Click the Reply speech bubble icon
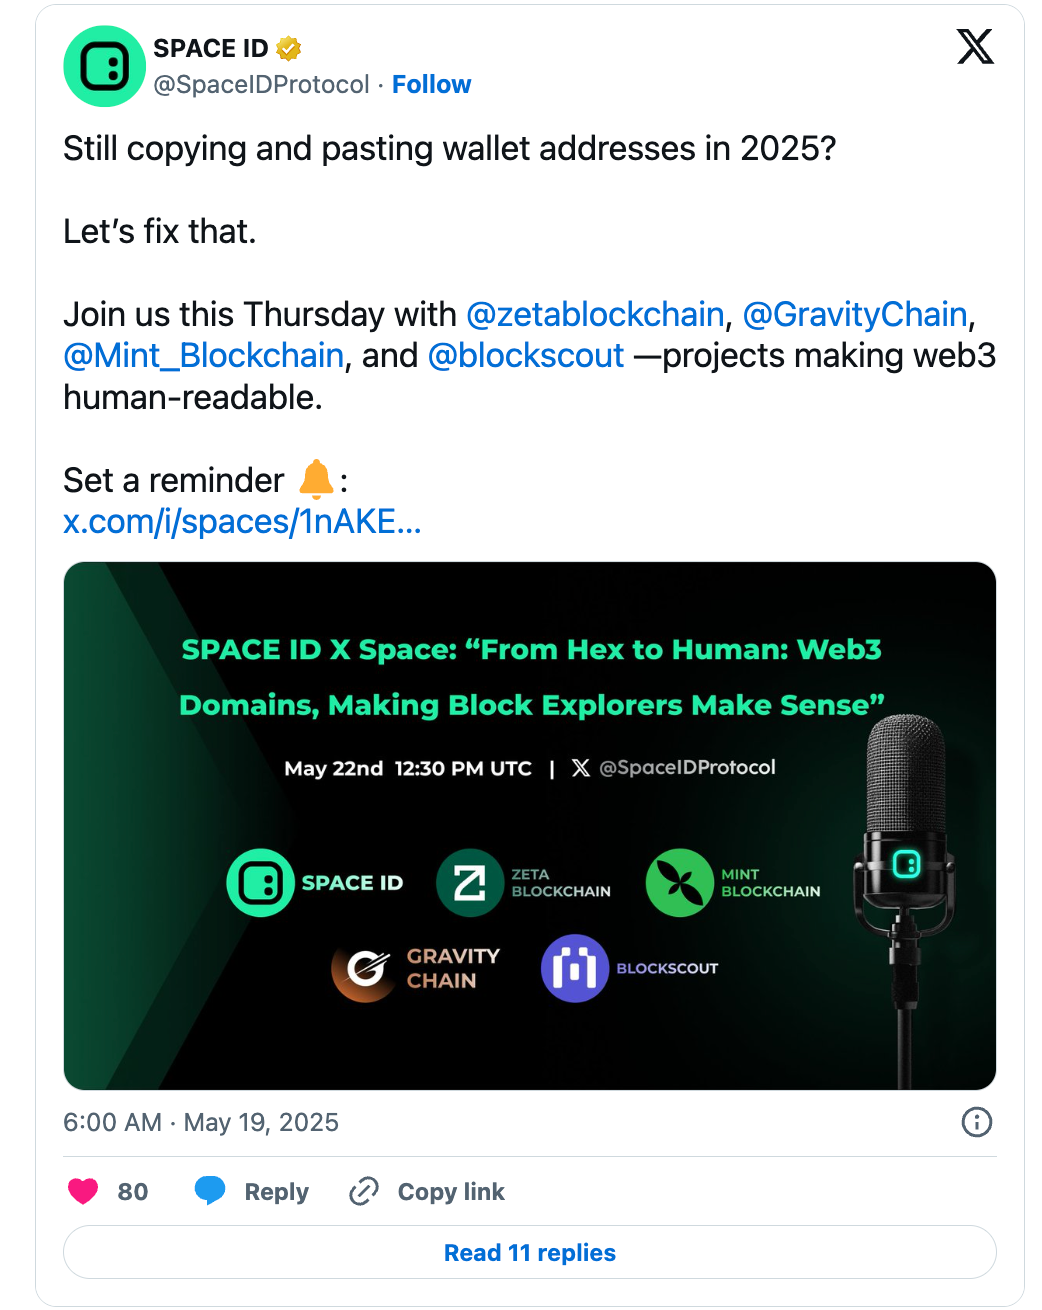Screen dimensions: 1042x1310 210,1191
